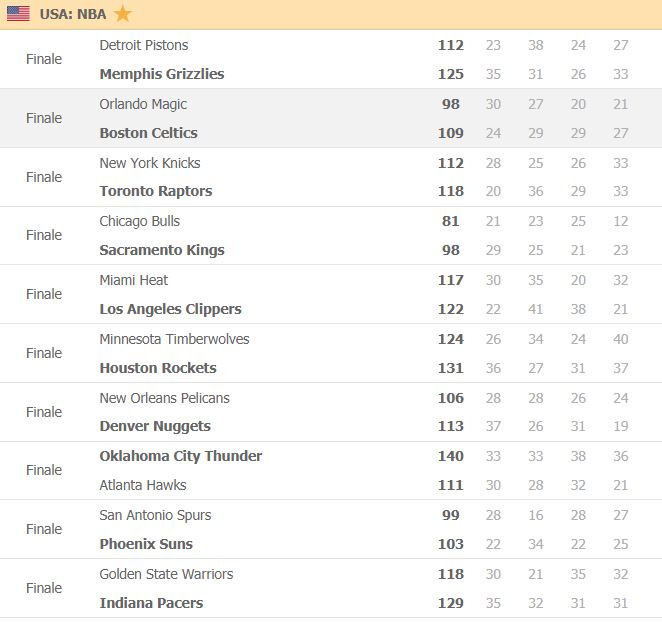Screen dimensions: 662x623
Task: Click Boston Celtics team name
Action: click(x=148, y=133)
